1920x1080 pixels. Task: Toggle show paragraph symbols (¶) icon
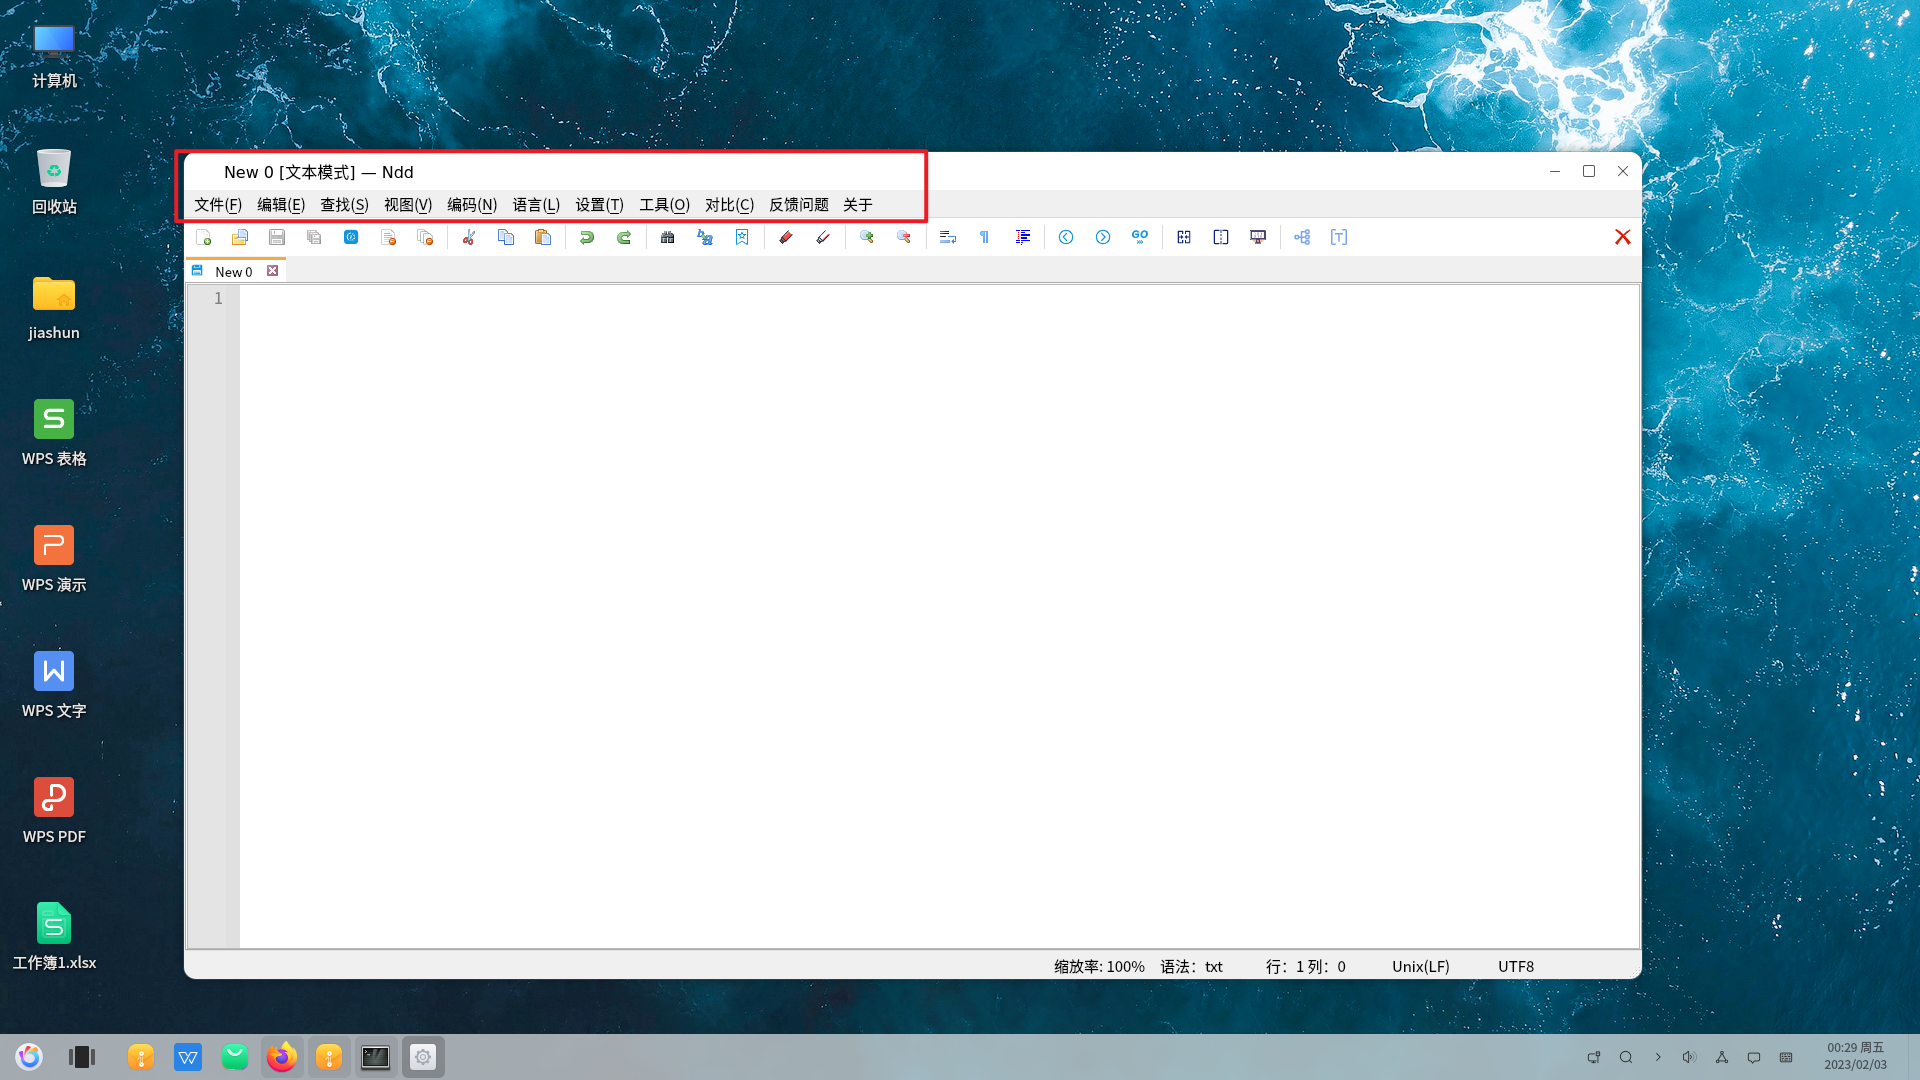click(x=984, y=237)
